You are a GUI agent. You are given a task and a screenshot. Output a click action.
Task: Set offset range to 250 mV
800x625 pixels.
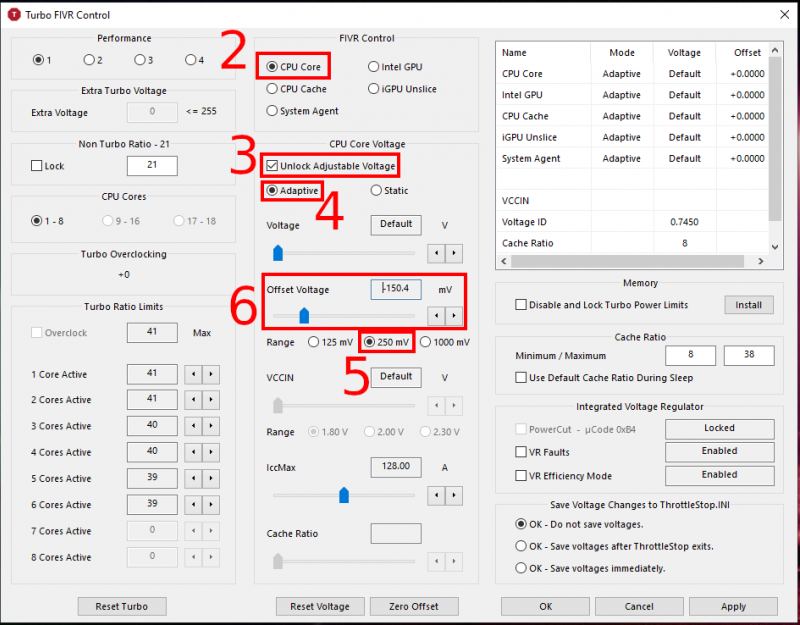coord(386,342)
